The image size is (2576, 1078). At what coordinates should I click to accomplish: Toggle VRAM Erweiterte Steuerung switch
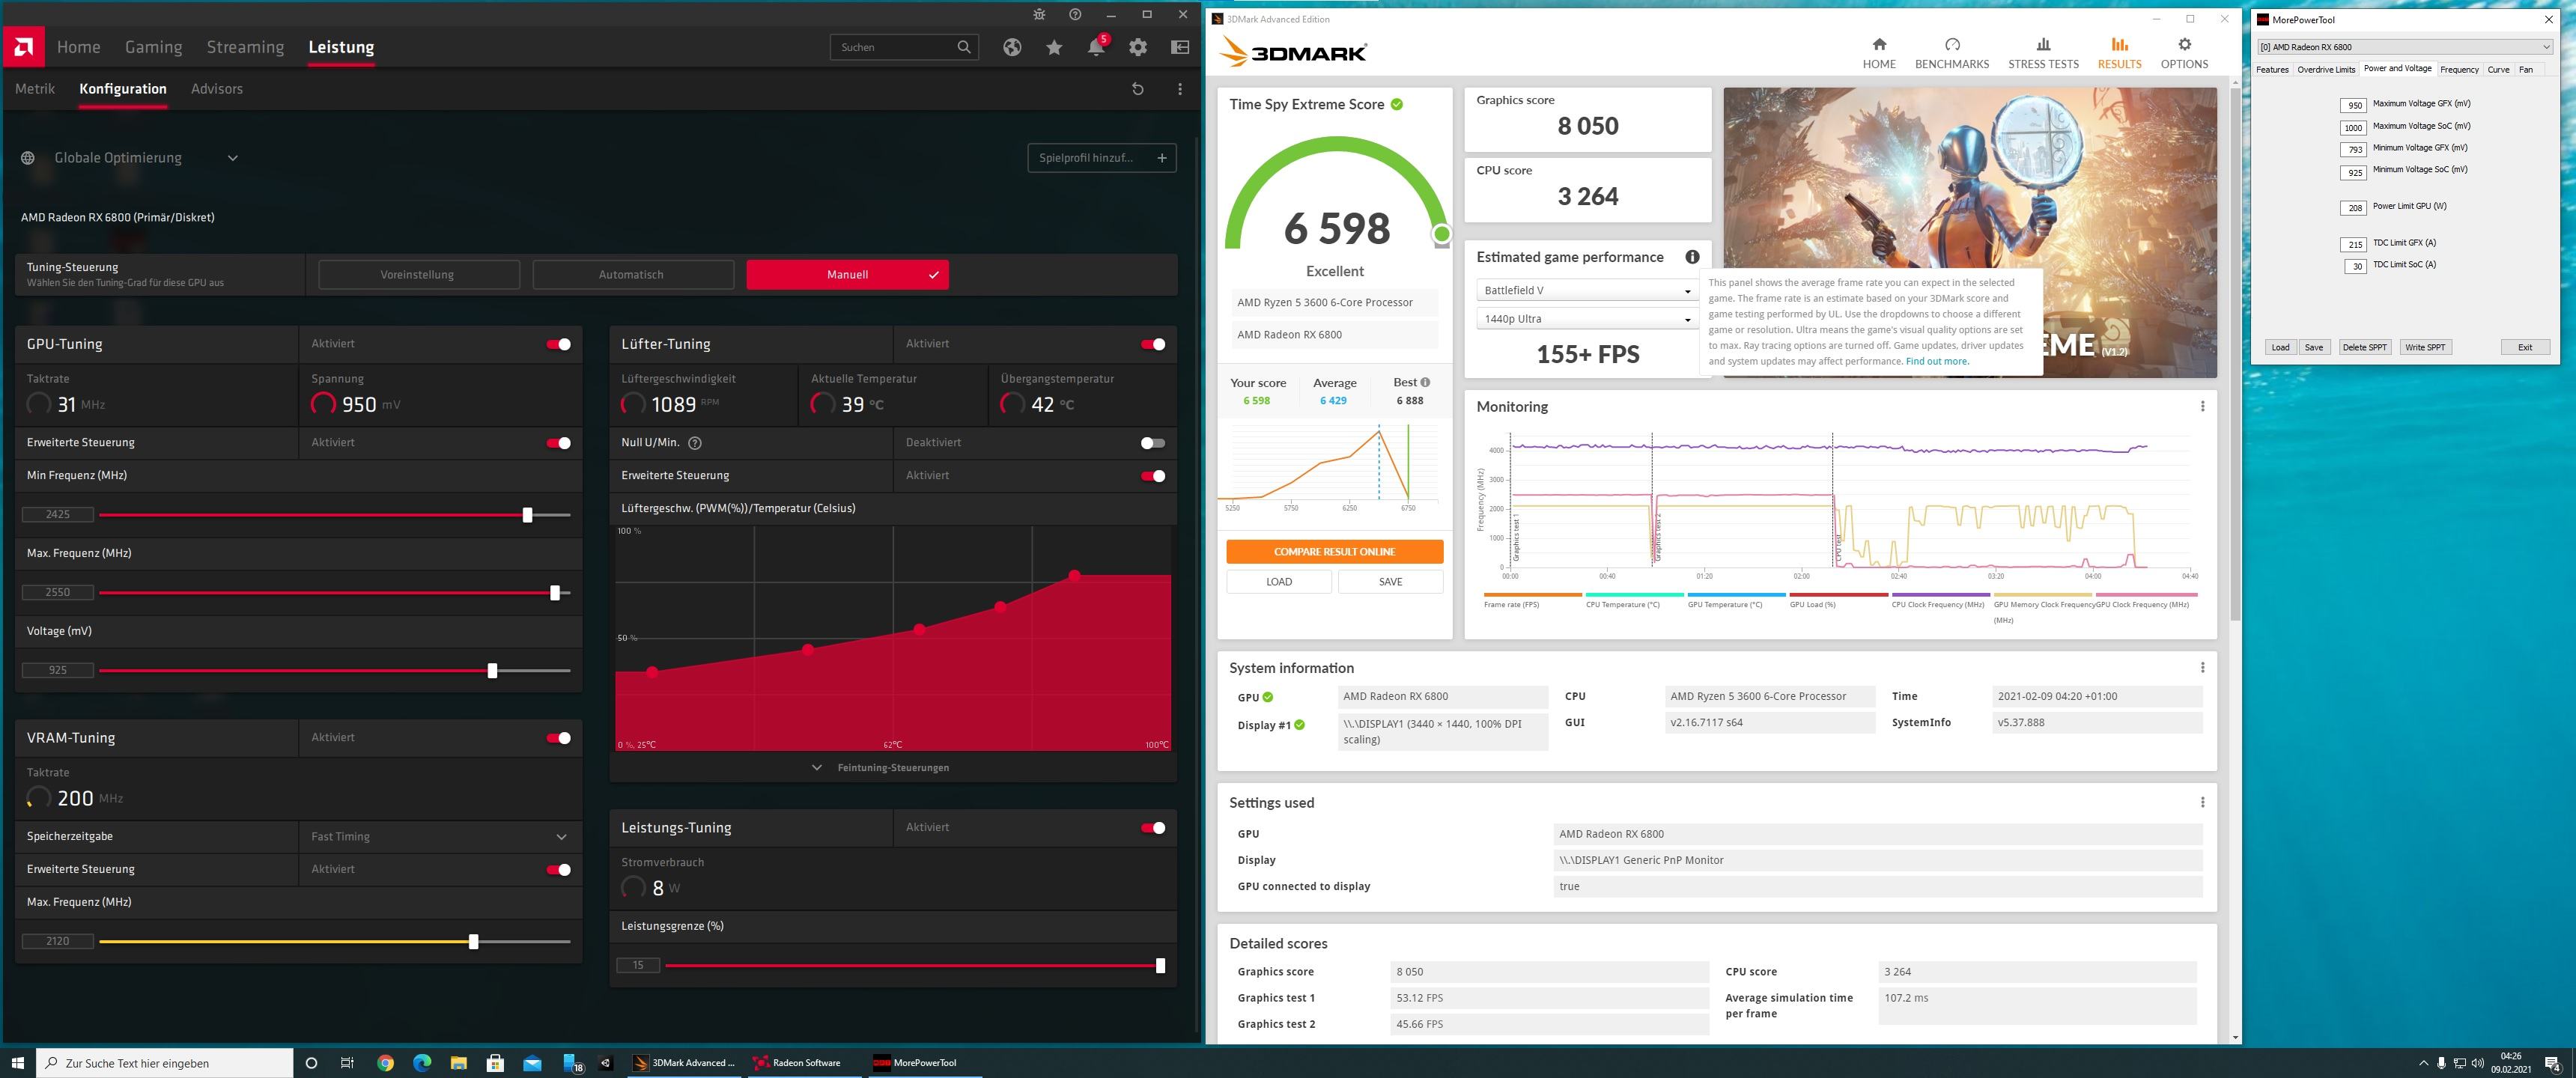[558, 870]
